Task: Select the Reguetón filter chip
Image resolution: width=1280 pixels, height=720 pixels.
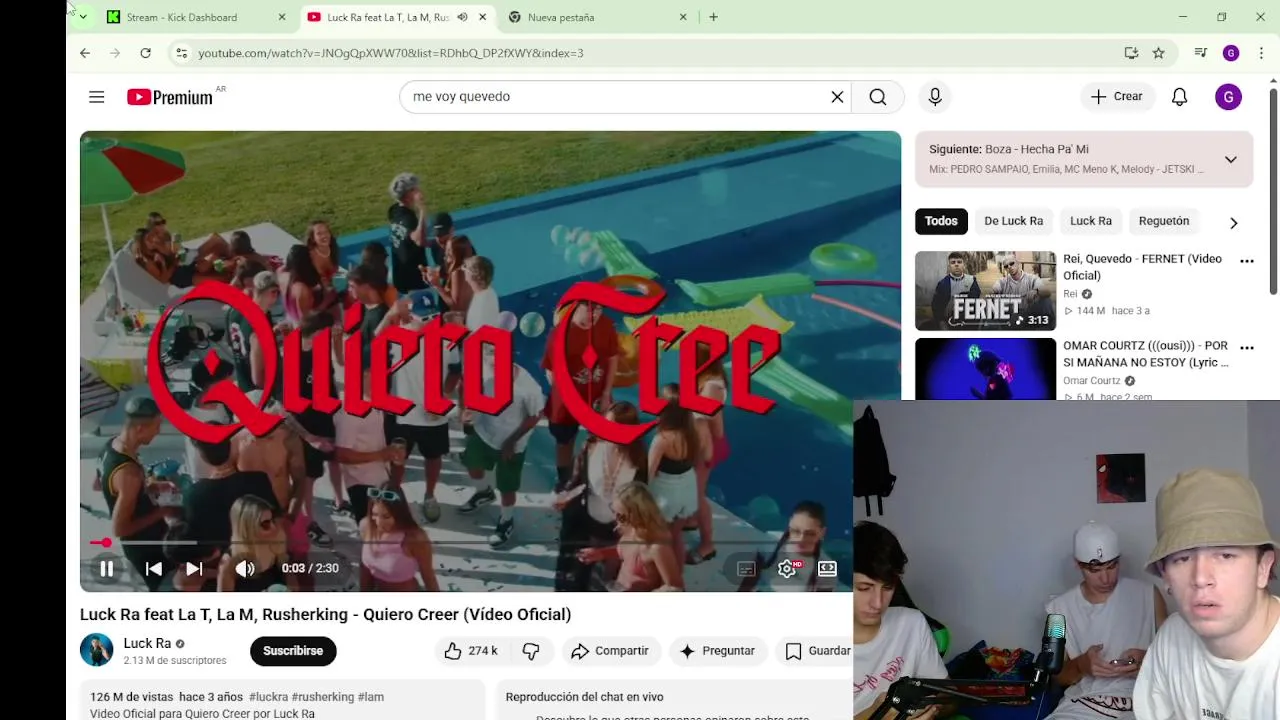Action: (1164, 221)
